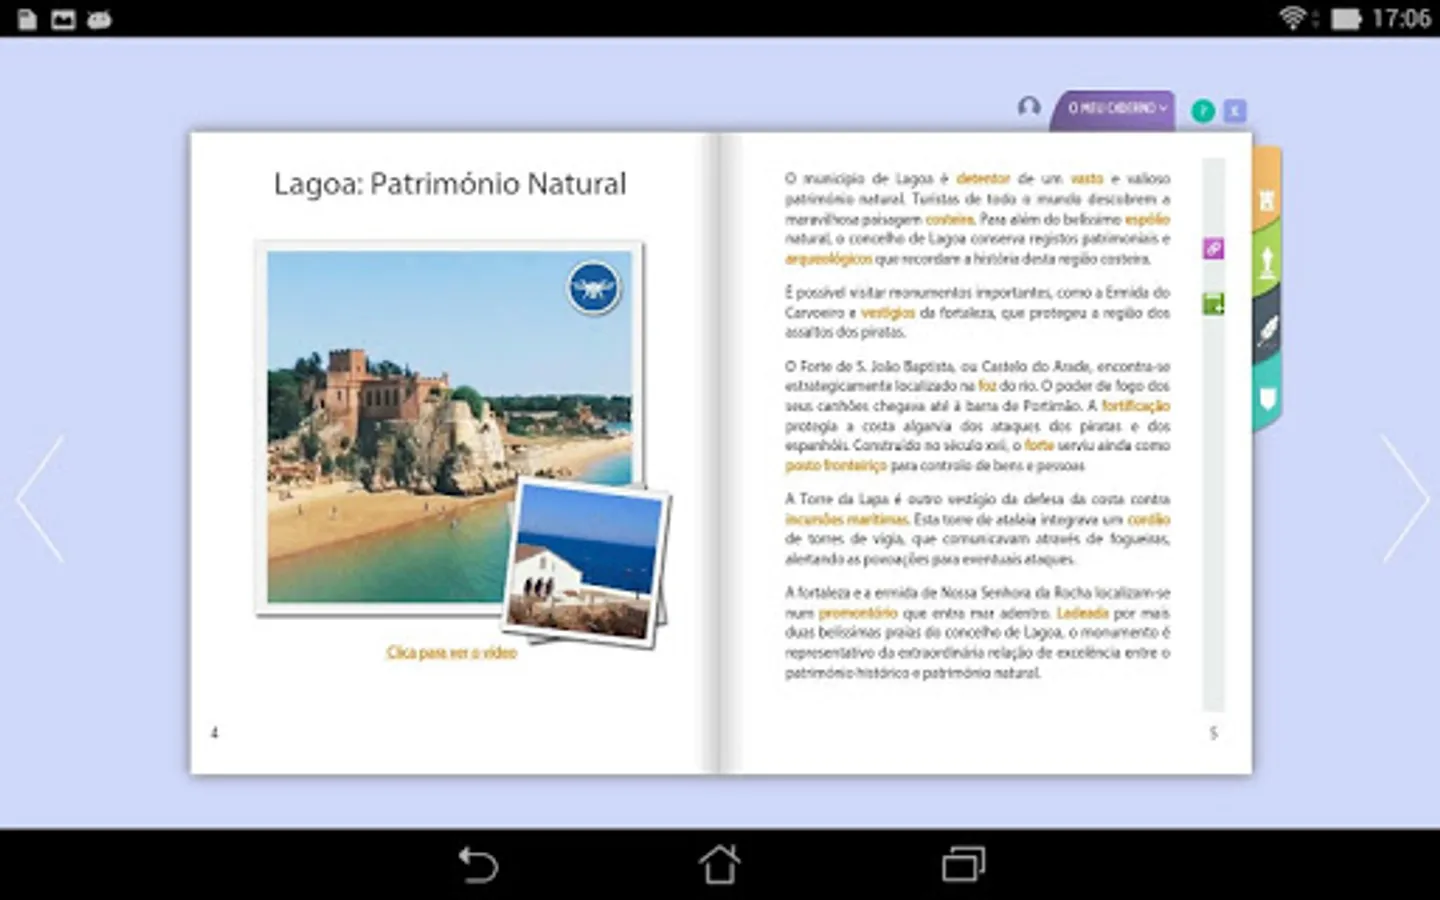The height and width of the screenshot is (900, 1440).
Task: Tap the highlighted word 'detentor'
Action: coord(983,179)
